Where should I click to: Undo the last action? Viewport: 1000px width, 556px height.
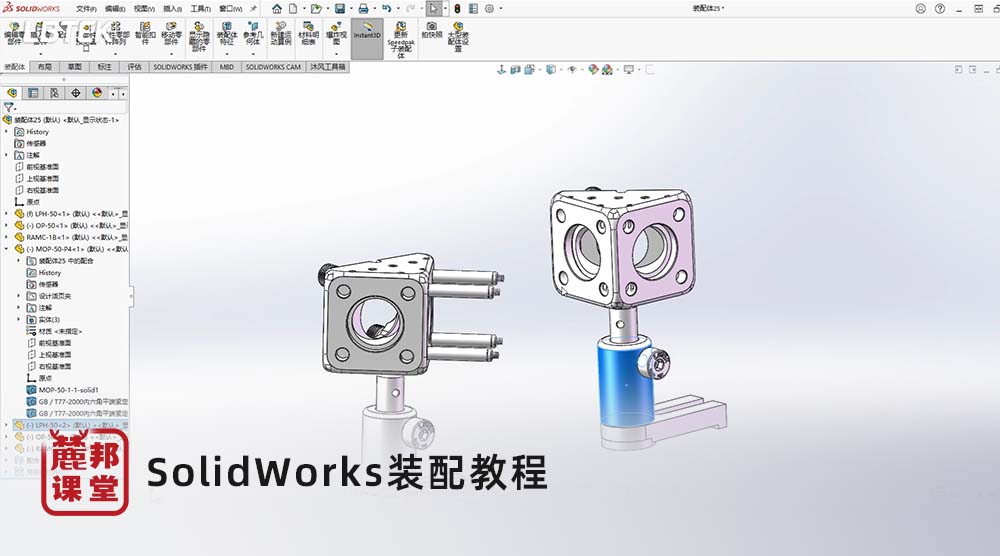386,9
